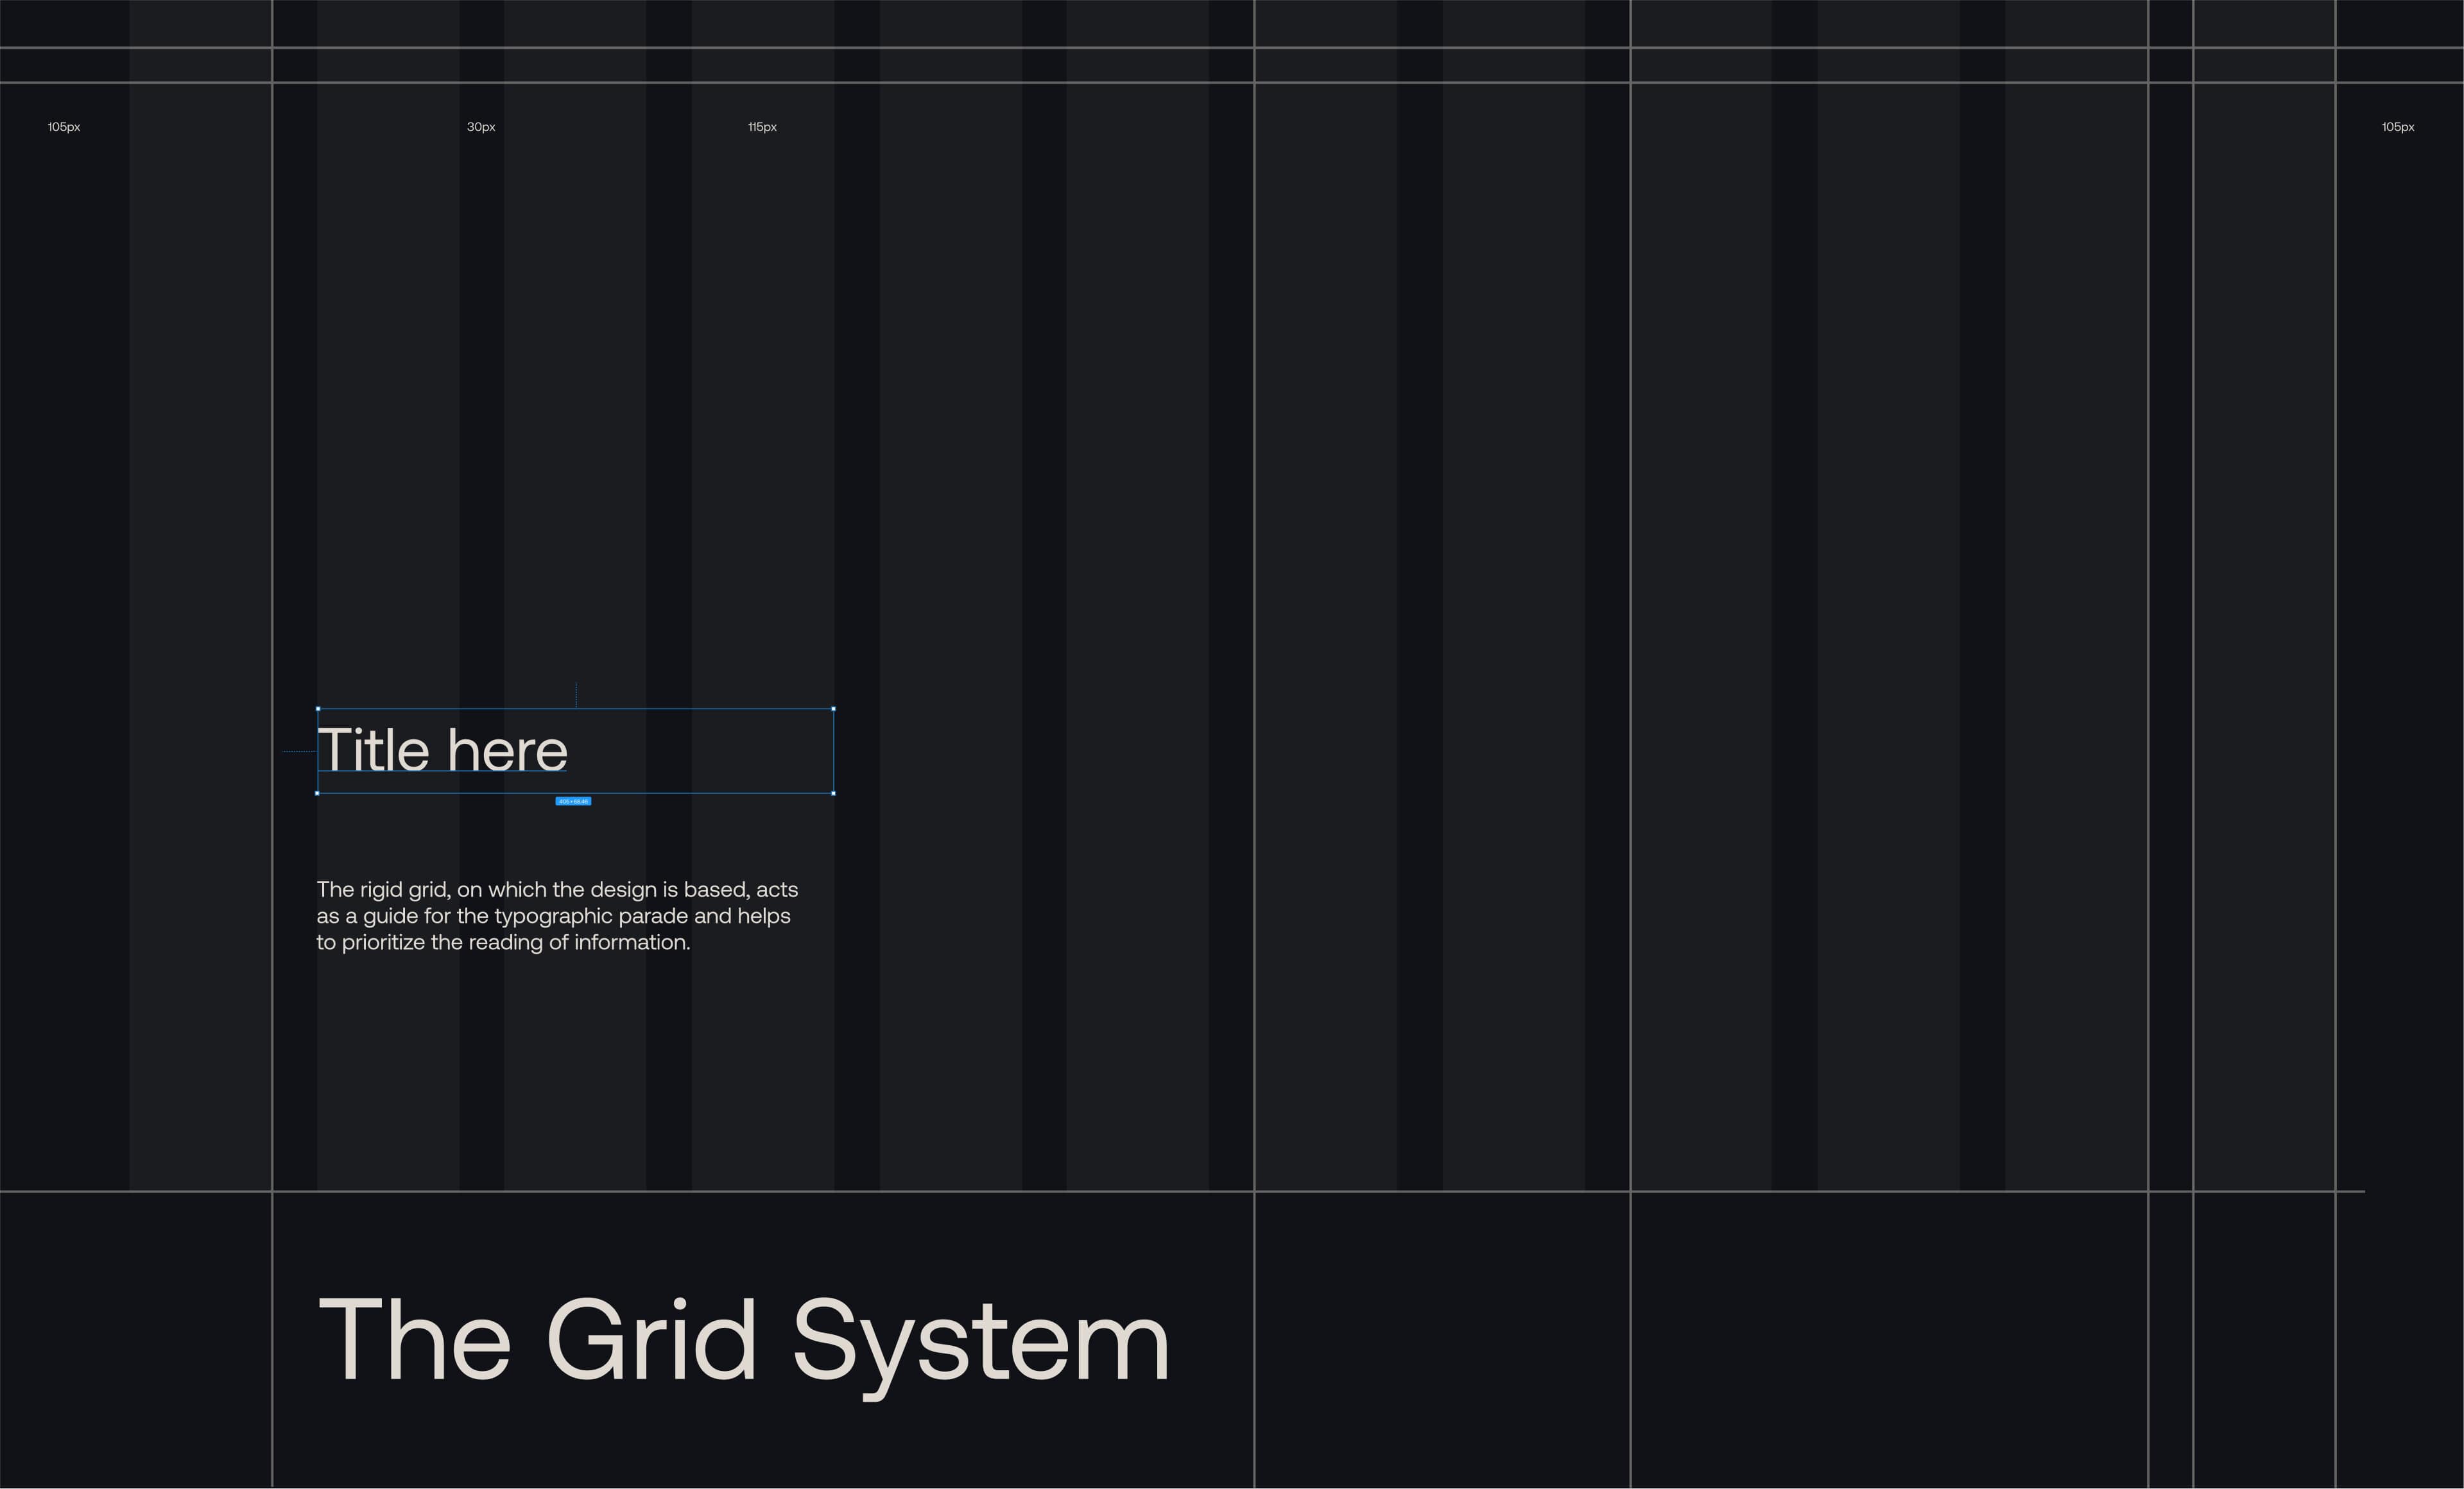Viewport: 2464px width, 1489px height.
Task: Click the blue 405 × 68.46 size badge
Action: [x=573, y=801]
